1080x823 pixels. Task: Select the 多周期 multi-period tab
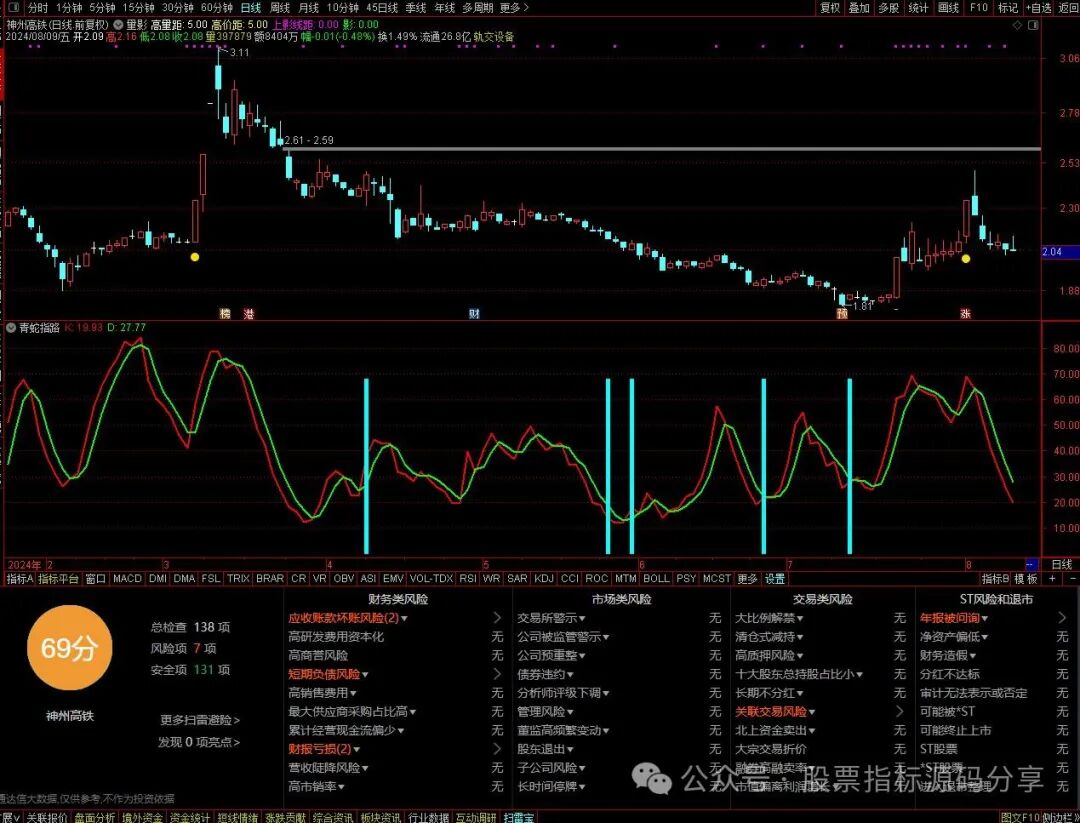(477, 8)
